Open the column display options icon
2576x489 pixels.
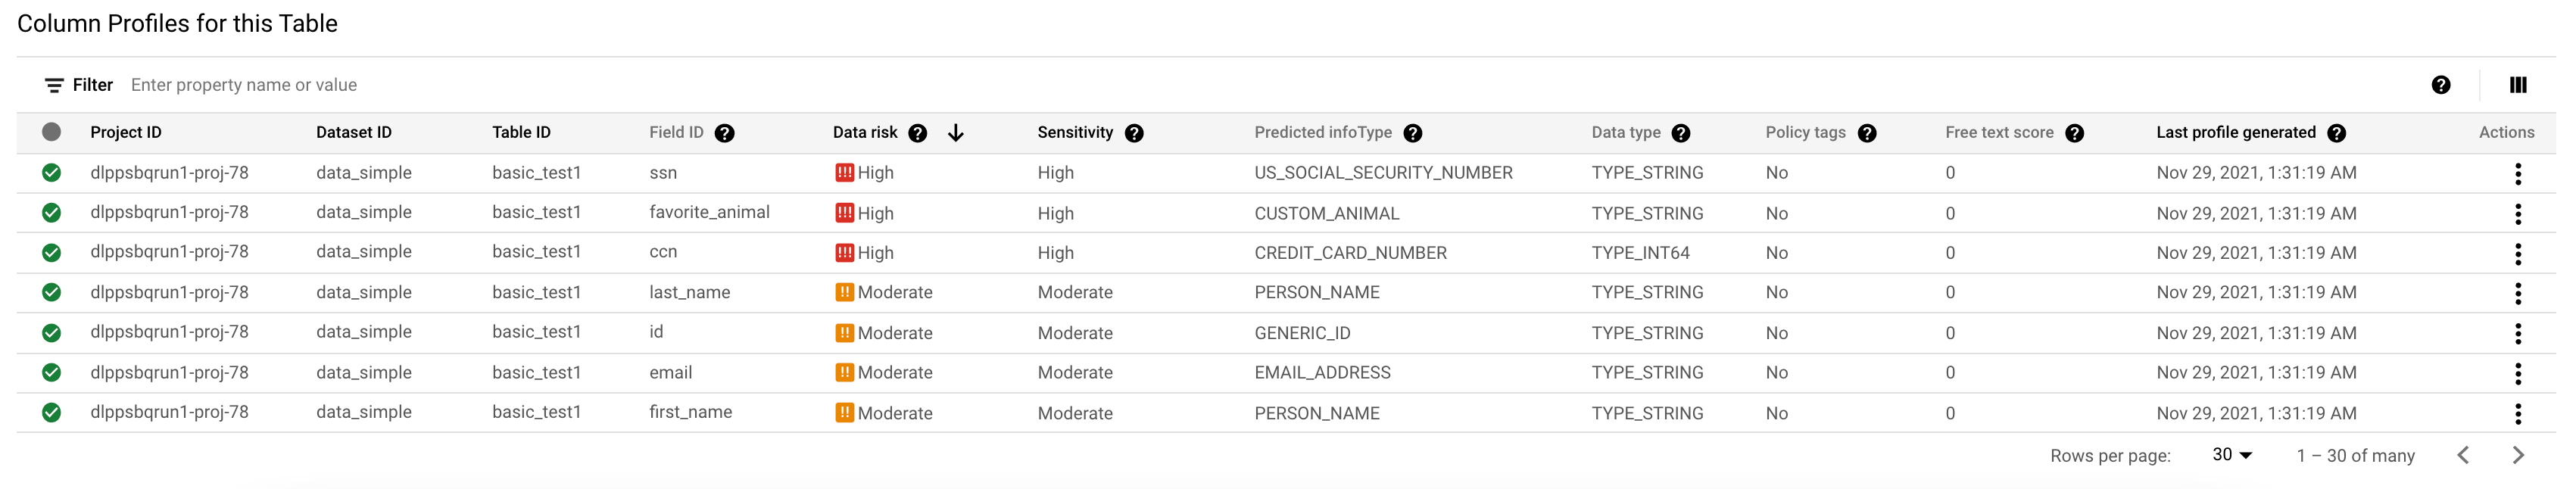(x=2518, y=85)
